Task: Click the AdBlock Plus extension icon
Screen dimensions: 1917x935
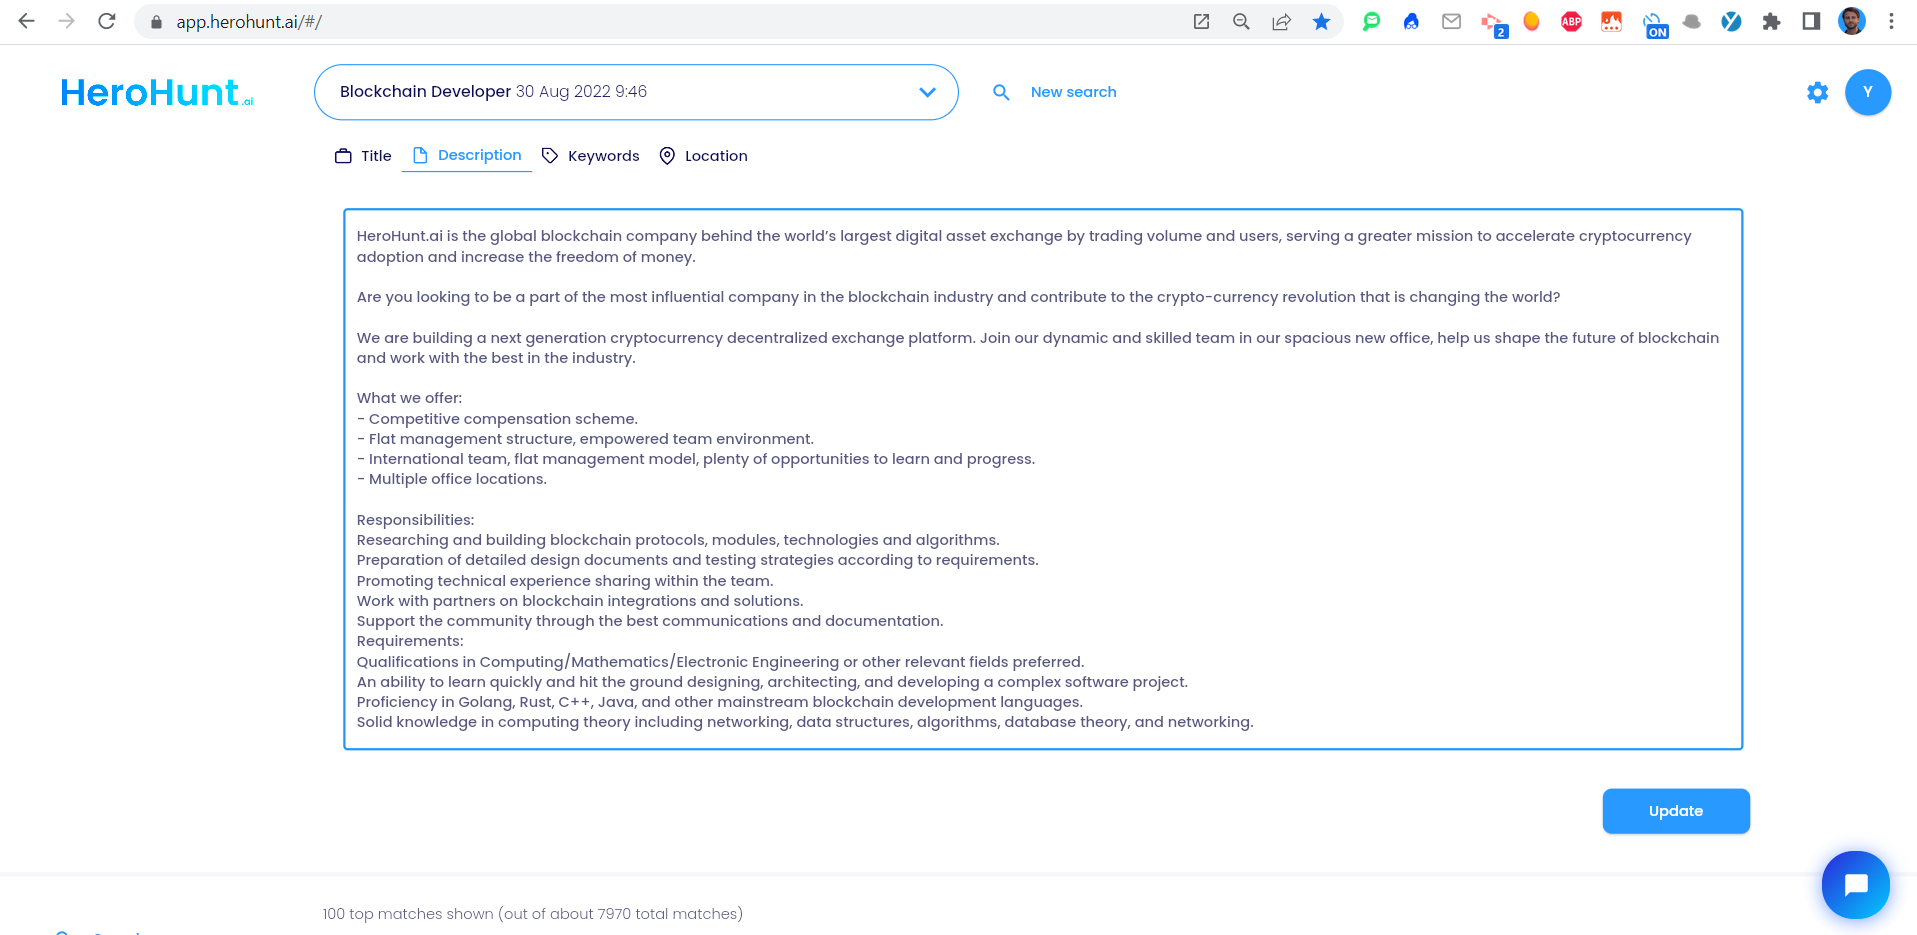Action: tap(1571, 22)
